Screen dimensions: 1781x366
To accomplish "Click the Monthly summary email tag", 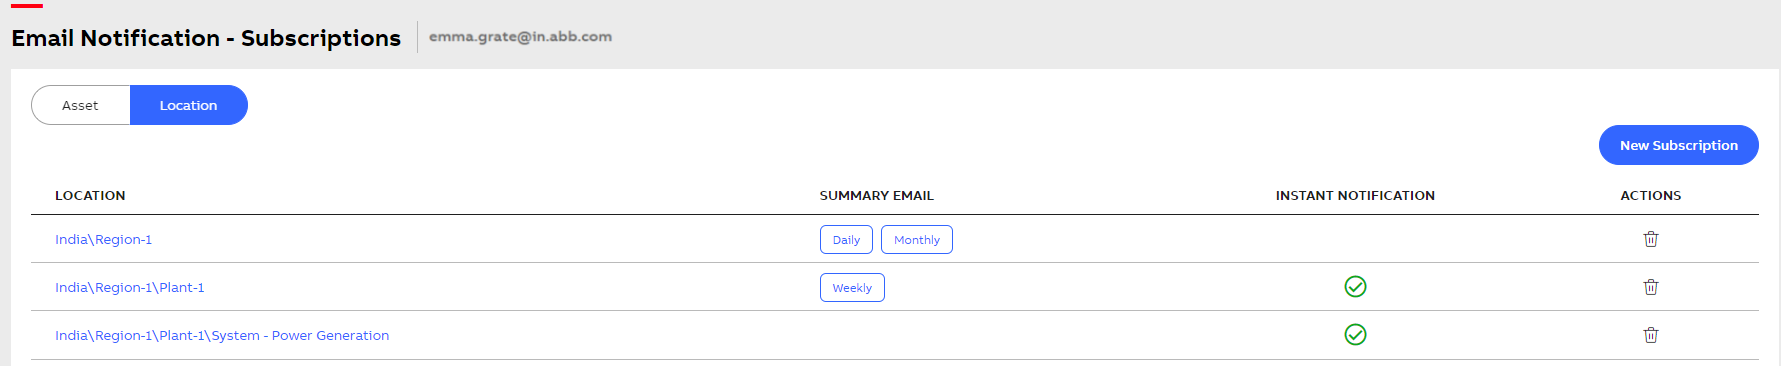I will tap(917, 240).
